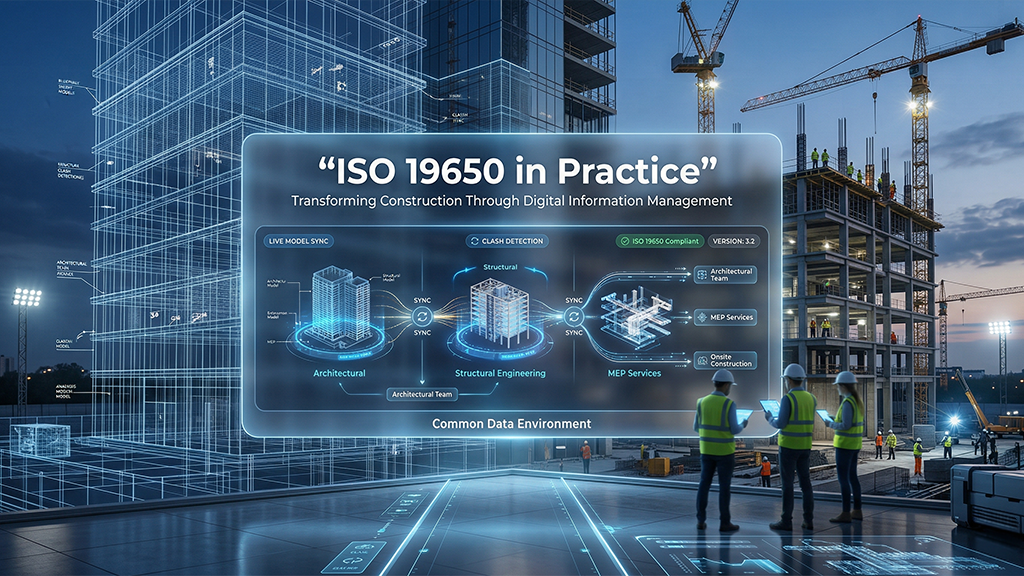Click the diamond icon beside MEP Services label
Viewport: 1024px width, 576px height.
pos(702,318)
